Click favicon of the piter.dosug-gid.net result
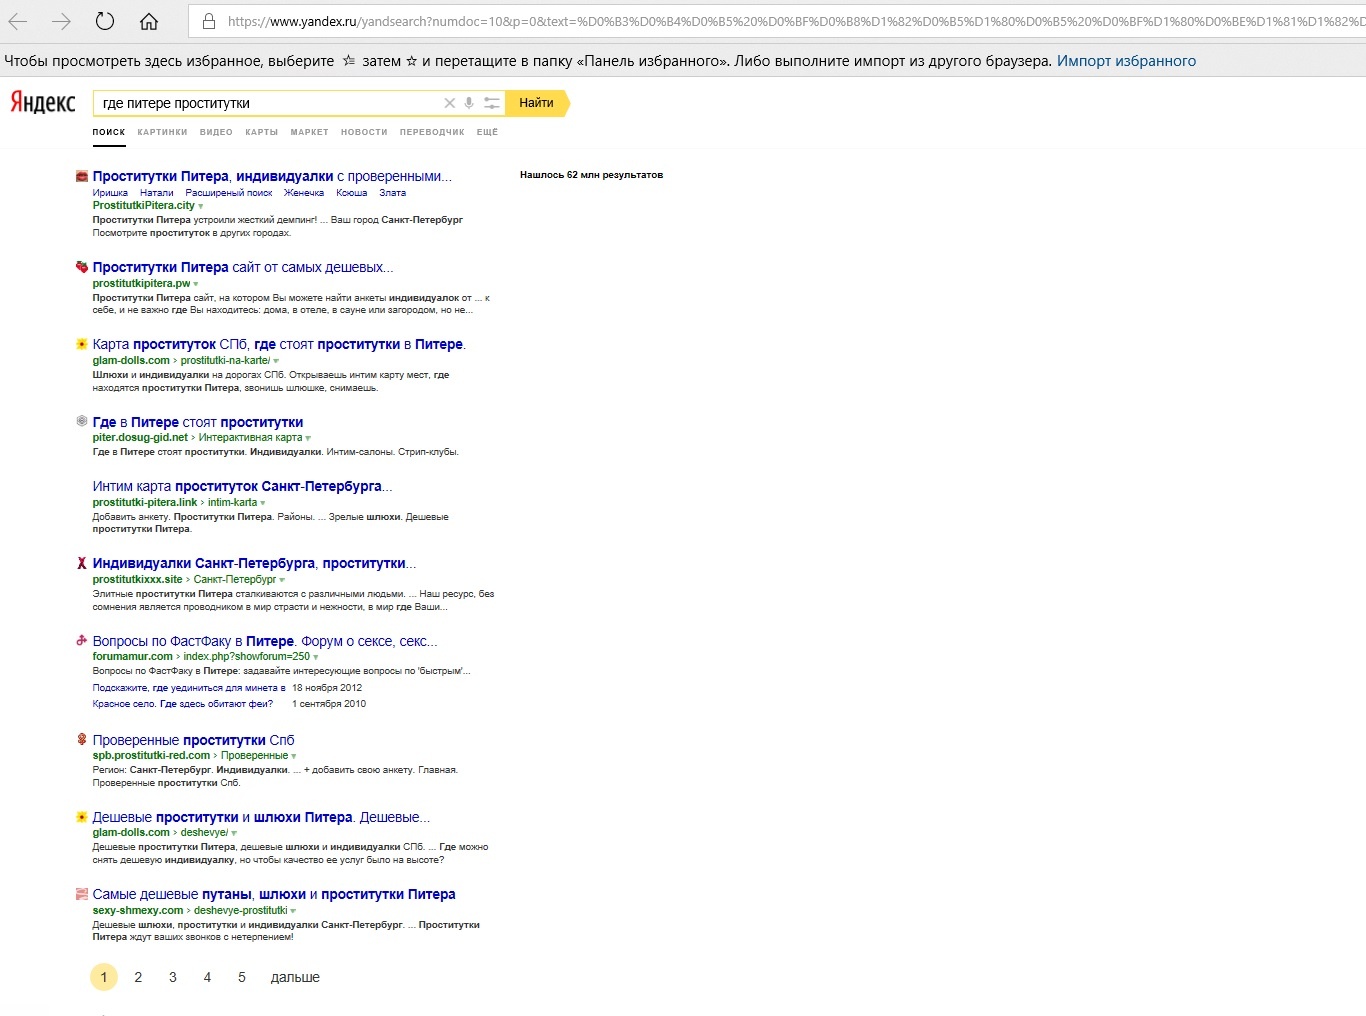 [82, 421]
